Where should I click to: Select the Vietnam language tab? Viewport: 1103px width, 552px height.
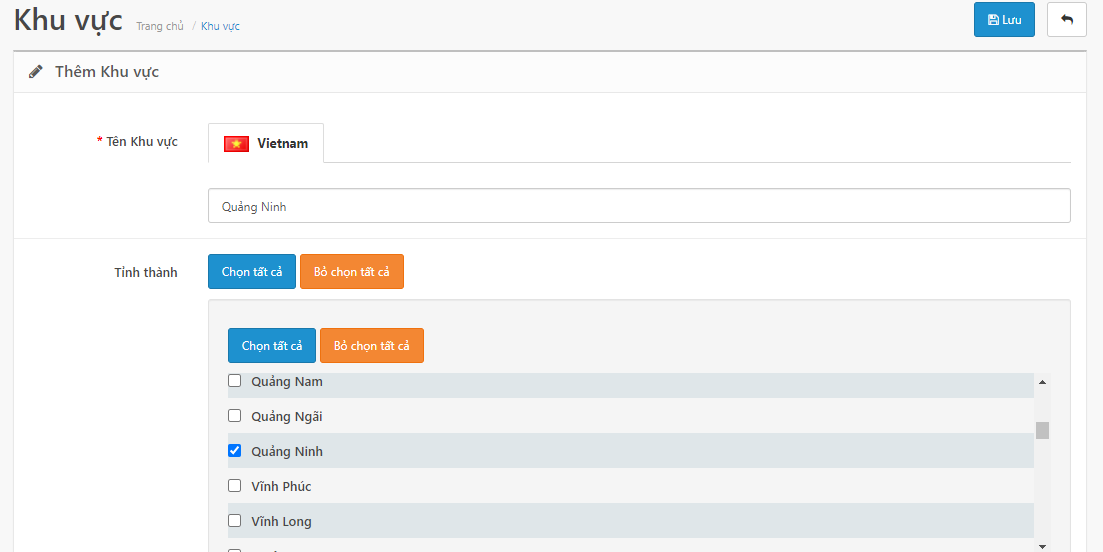266,143
